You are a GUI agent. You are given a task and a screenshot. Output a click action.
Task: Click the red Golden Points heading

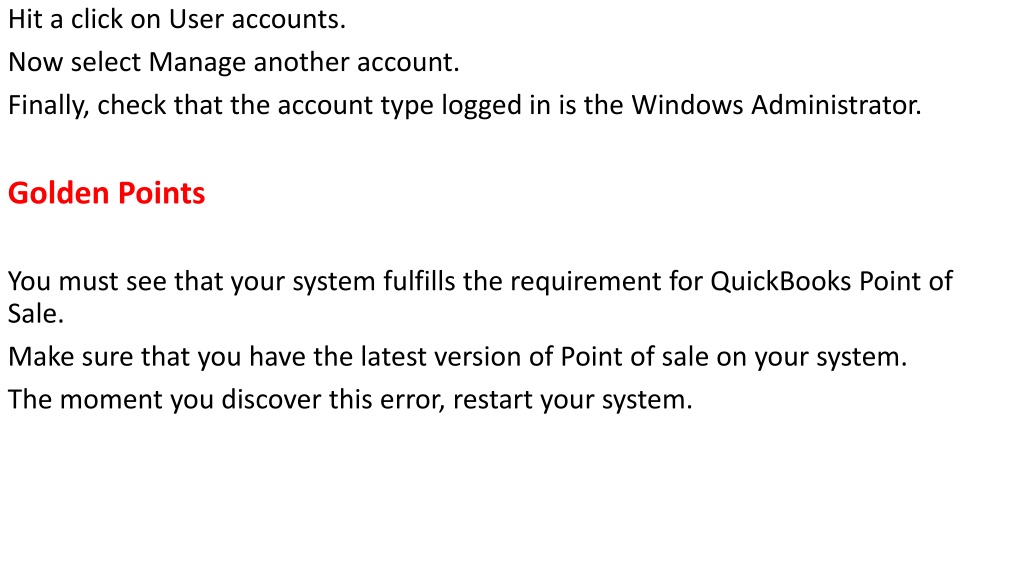106,193
